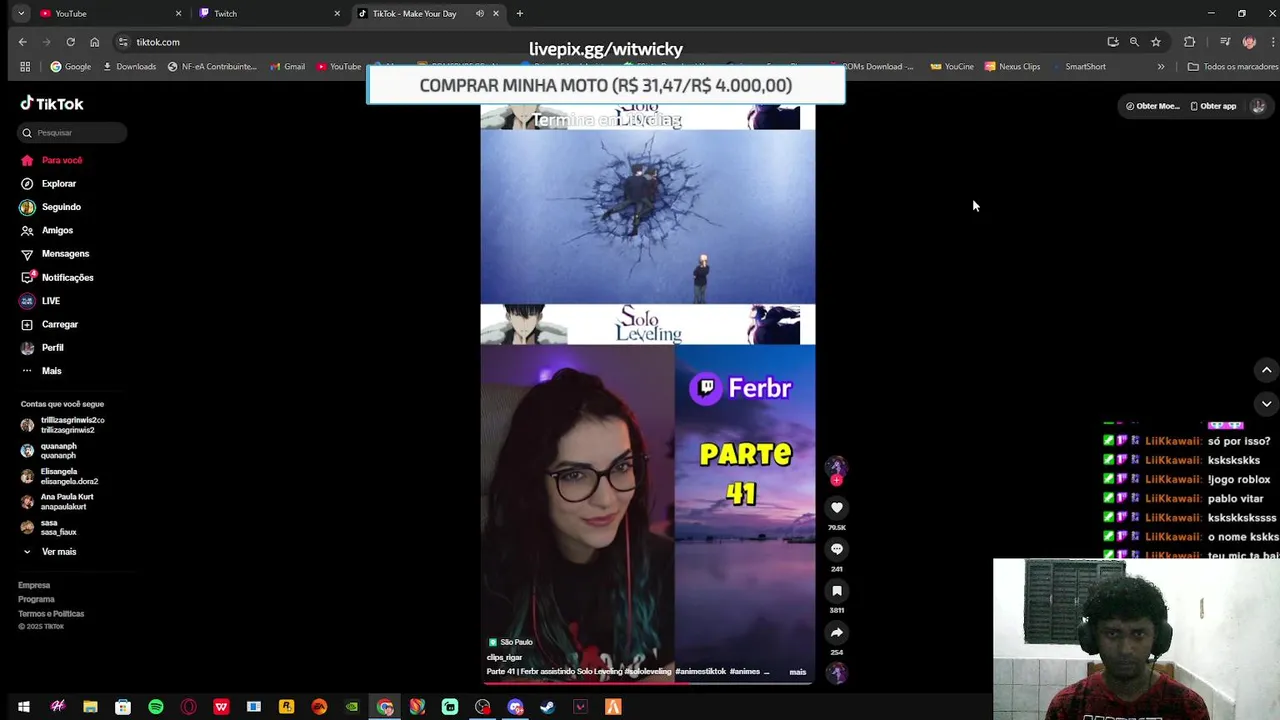Open the SmartShort bookmark
1280x720 pixels.
(x=1079, y=67)
